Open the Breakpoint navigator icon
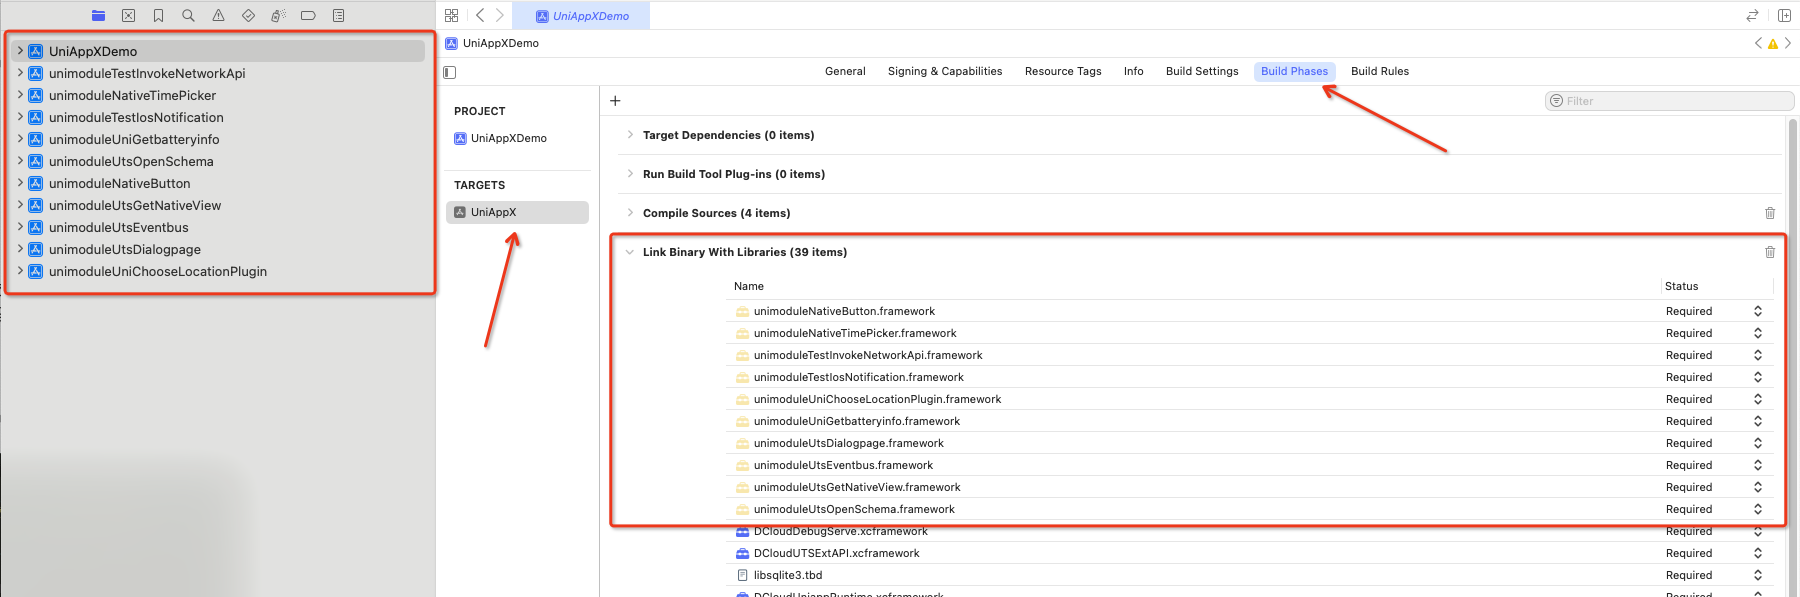Image resolution: width=1800 pixels, height=597 pixels. pyautogui.click(x=308, y=15)
